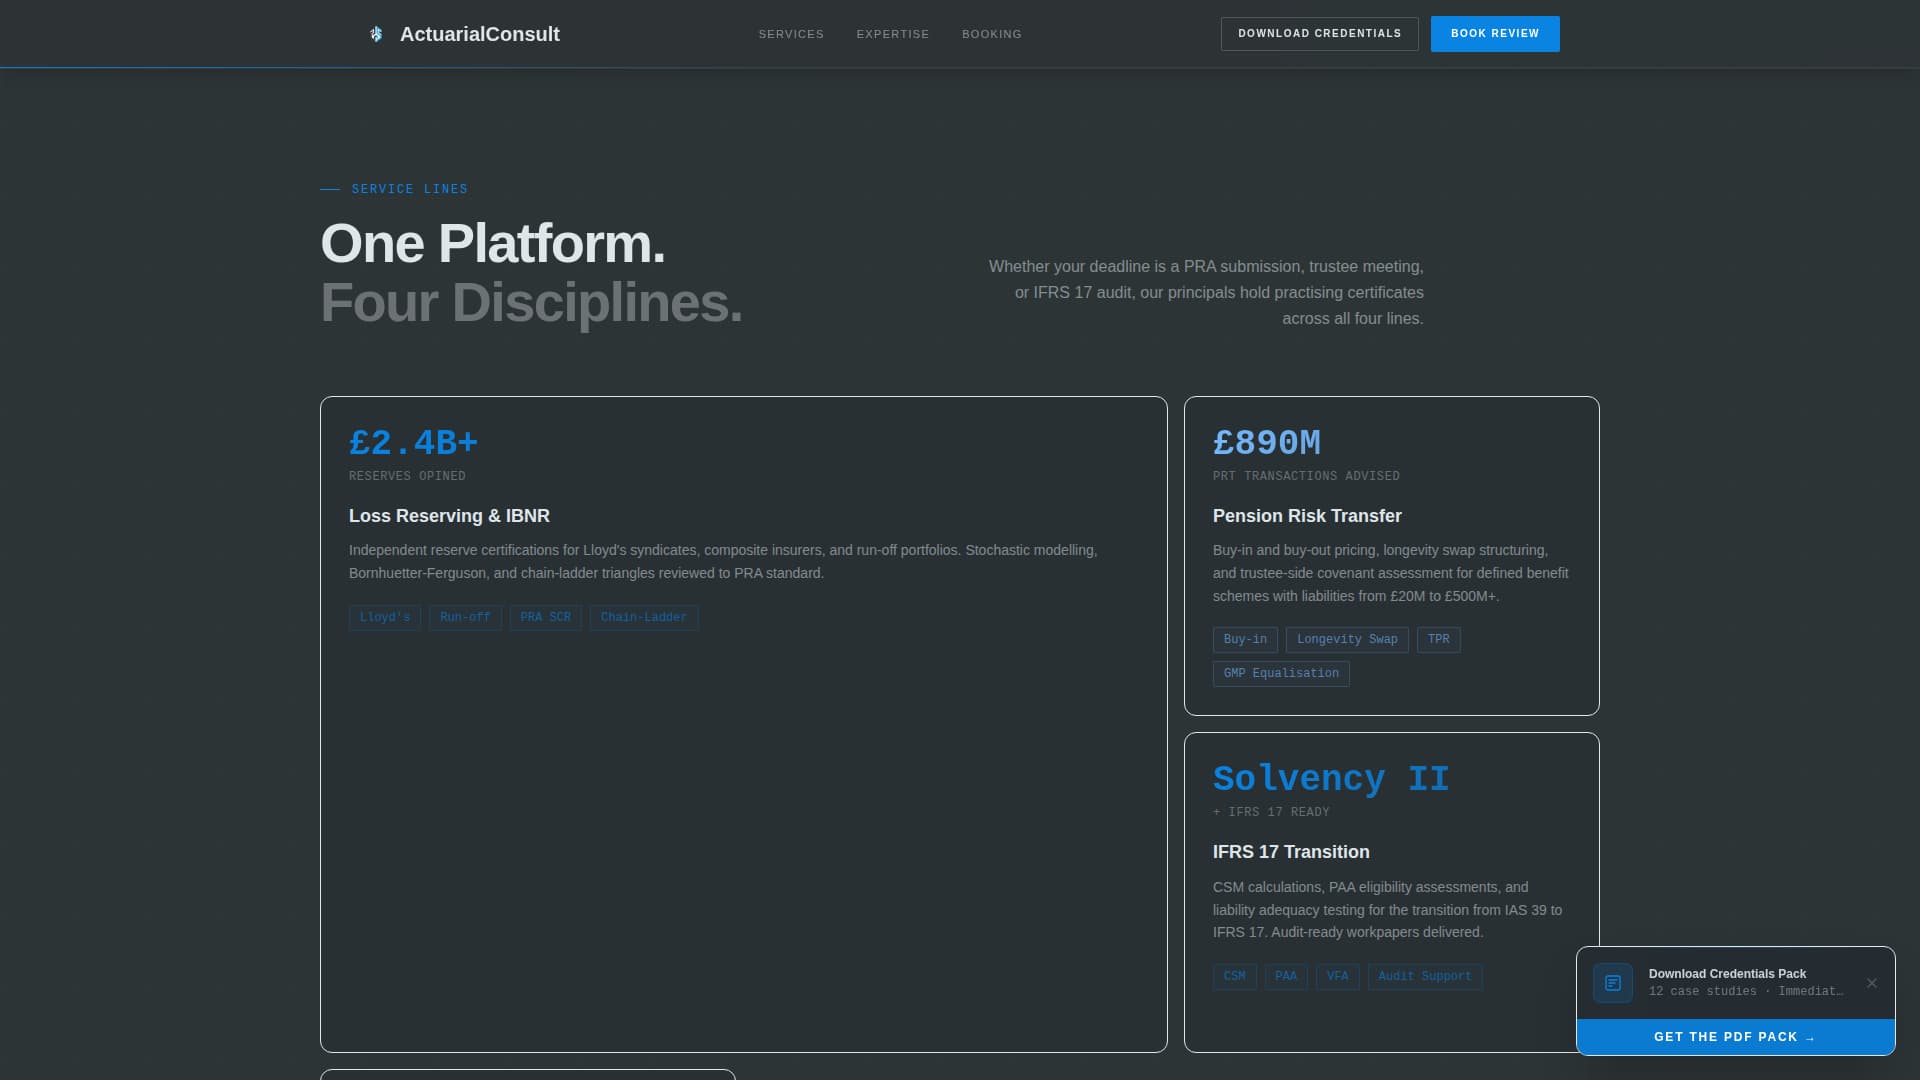Viewport: 1920px width, 1080px height.
Task: Select BOOKING in the navigation bar
Action: (x=991, y=33)
